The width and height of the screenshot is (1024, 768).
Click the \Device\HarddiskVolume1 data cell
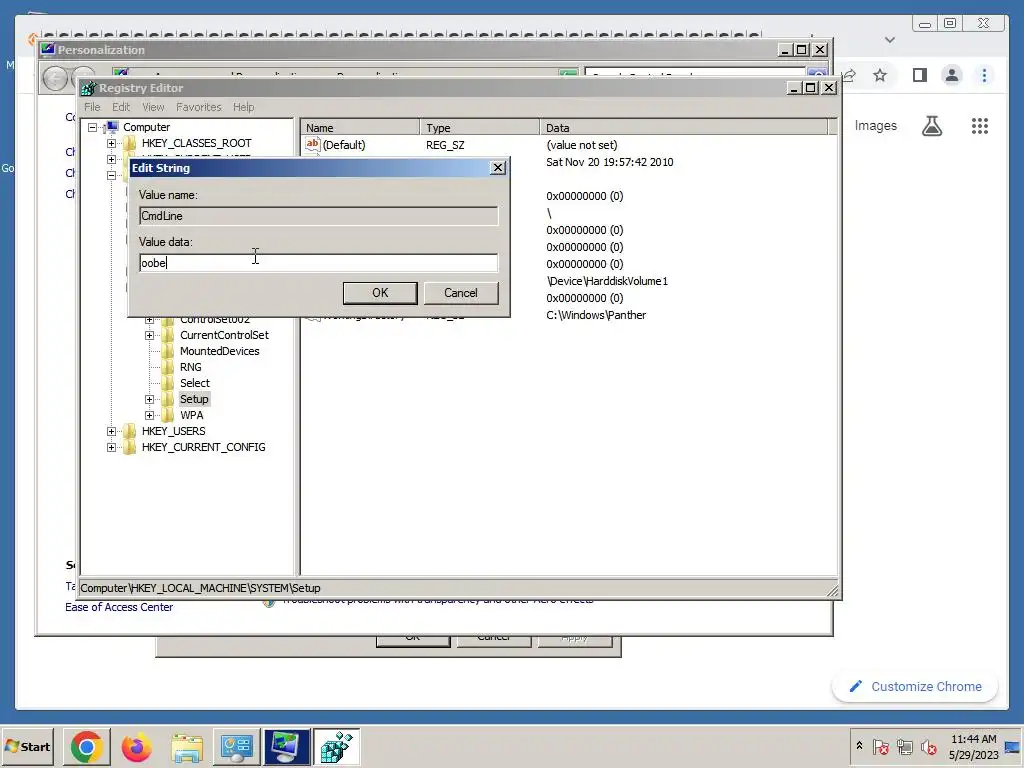[607, 281]
